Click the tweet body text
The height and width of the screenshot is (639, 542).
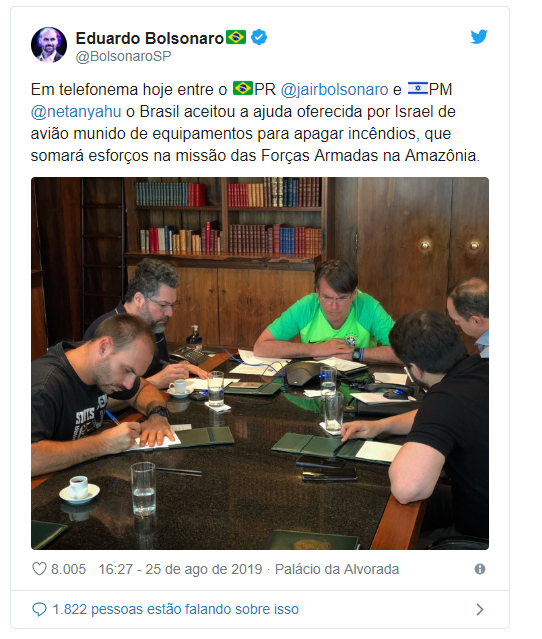tap(255, 122)
